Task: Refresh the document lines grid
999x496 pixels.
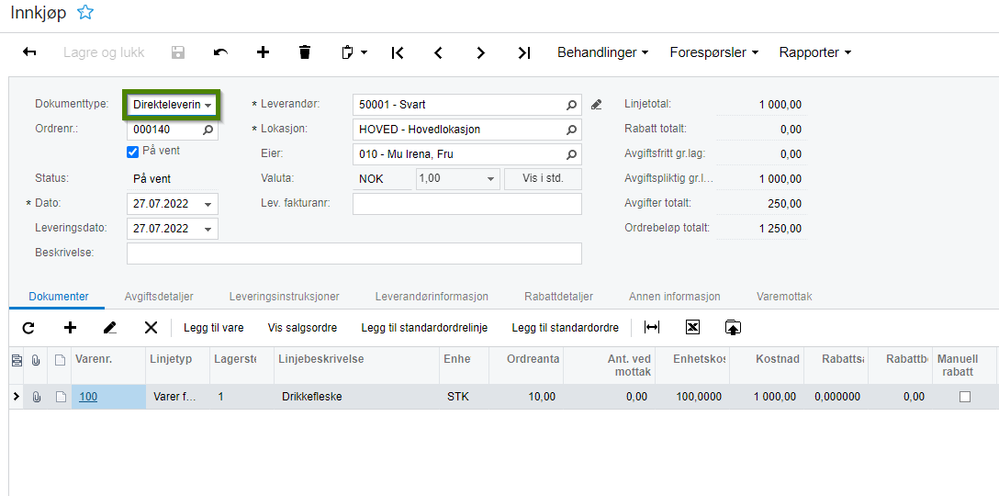Action: (x=29, y=328)
